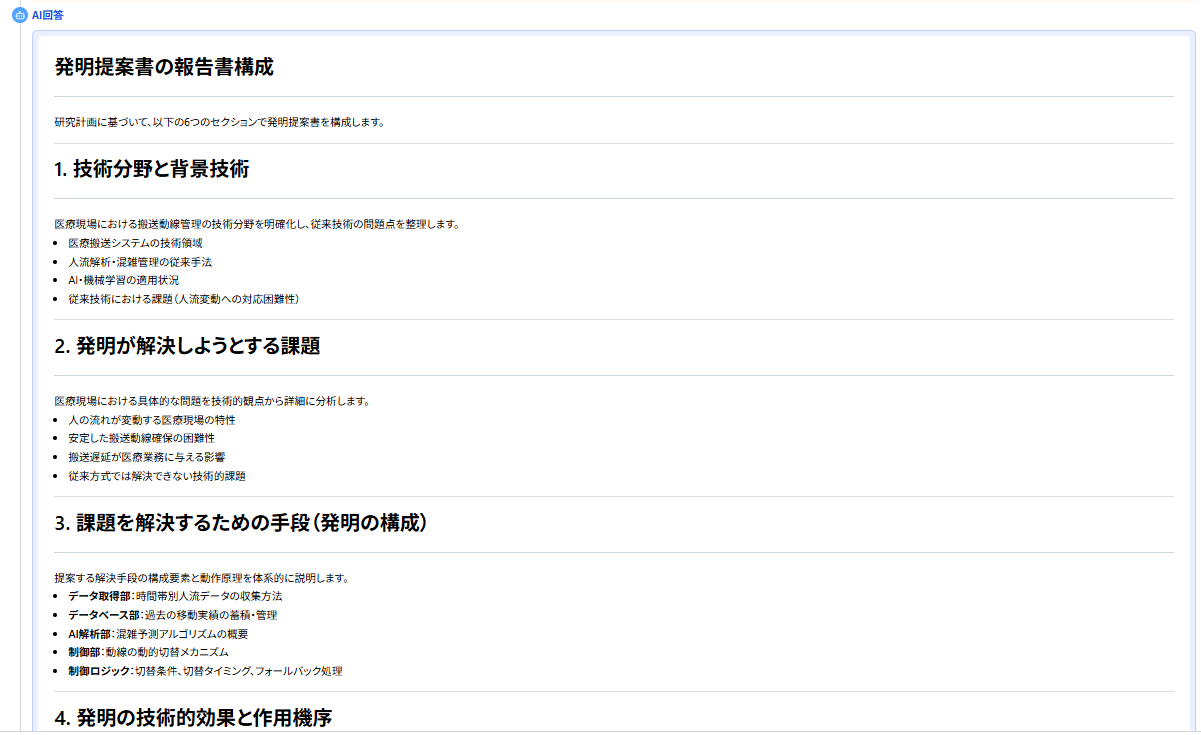The image size is (1201, 735).
Task: Click the bold 制御ロジック term
Action: click(x=98, y=671)
